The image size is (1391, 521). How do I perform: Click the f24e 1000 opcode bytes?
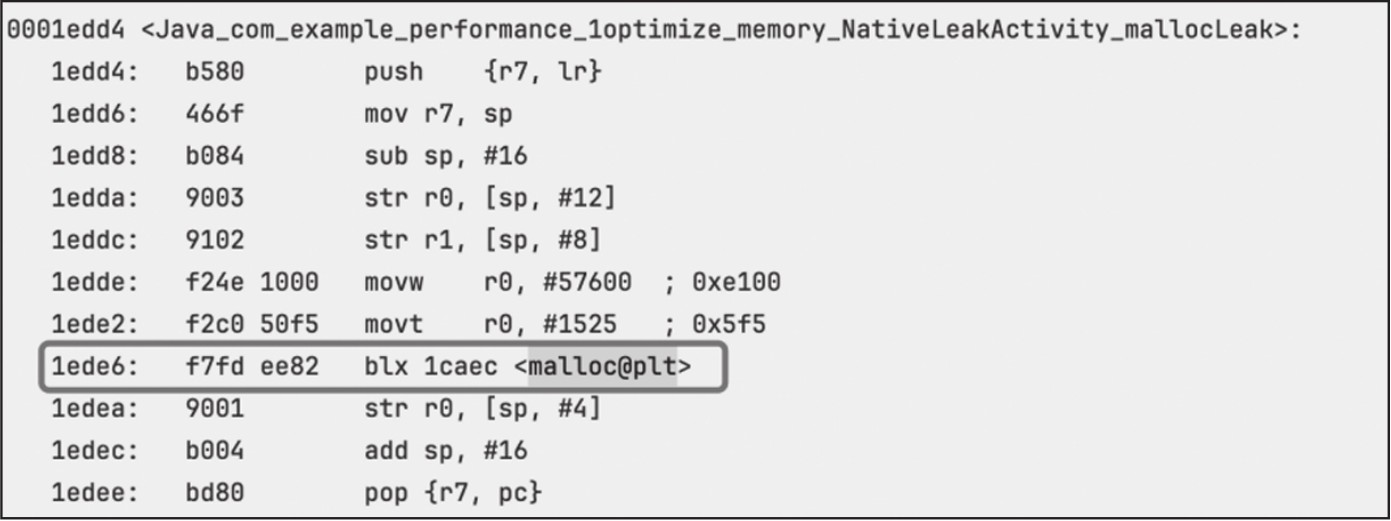(252, 283)
